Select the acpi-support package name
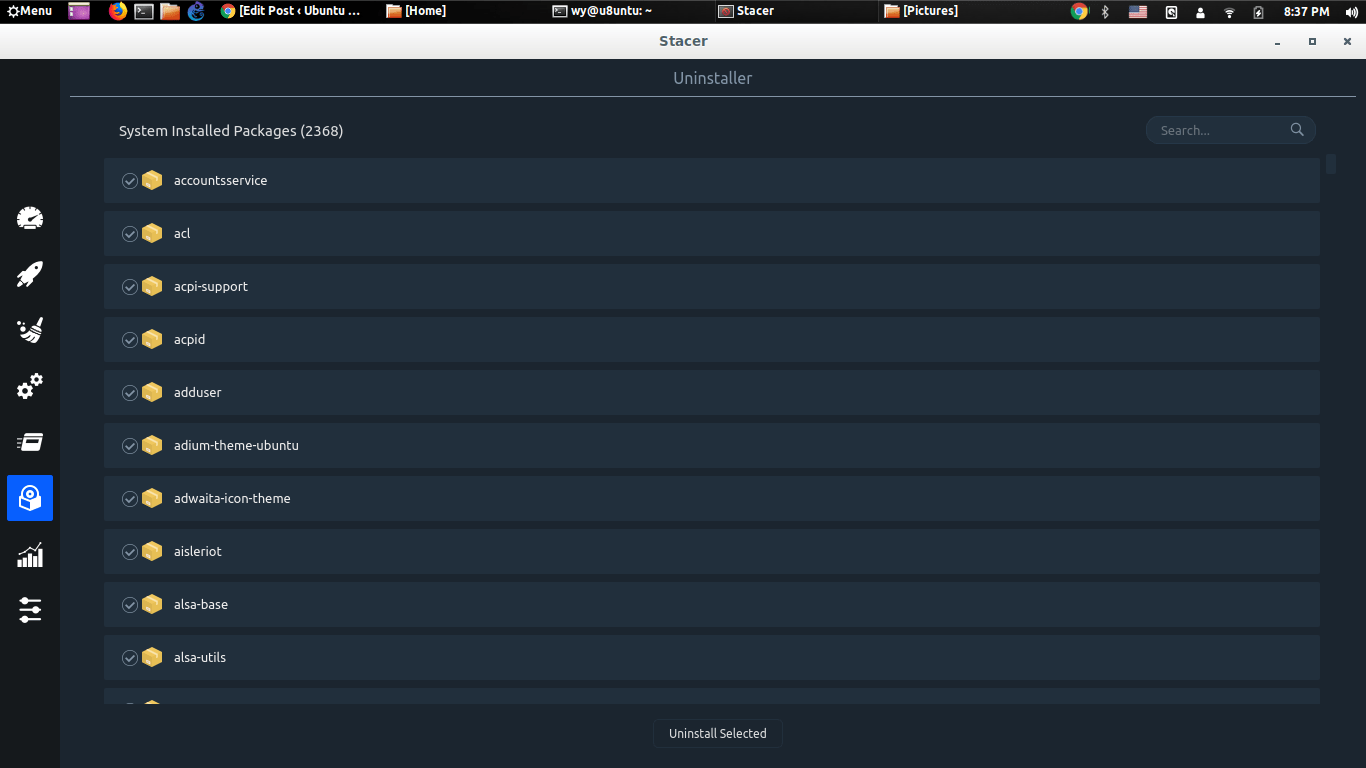This screenshot has width=1366, height=768. pyautogui.click(x=211, y=286)
